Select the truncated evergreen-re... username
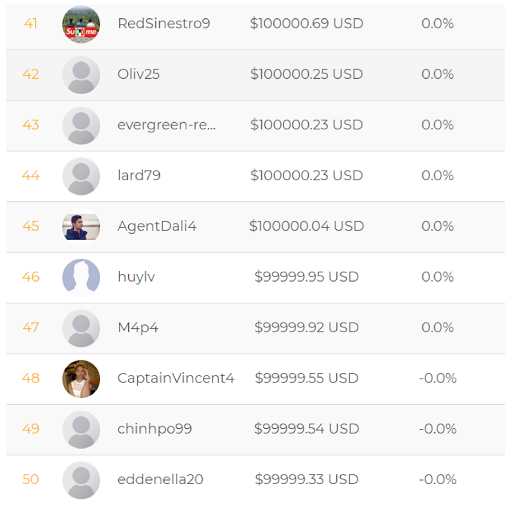 (x=167, y=125)
